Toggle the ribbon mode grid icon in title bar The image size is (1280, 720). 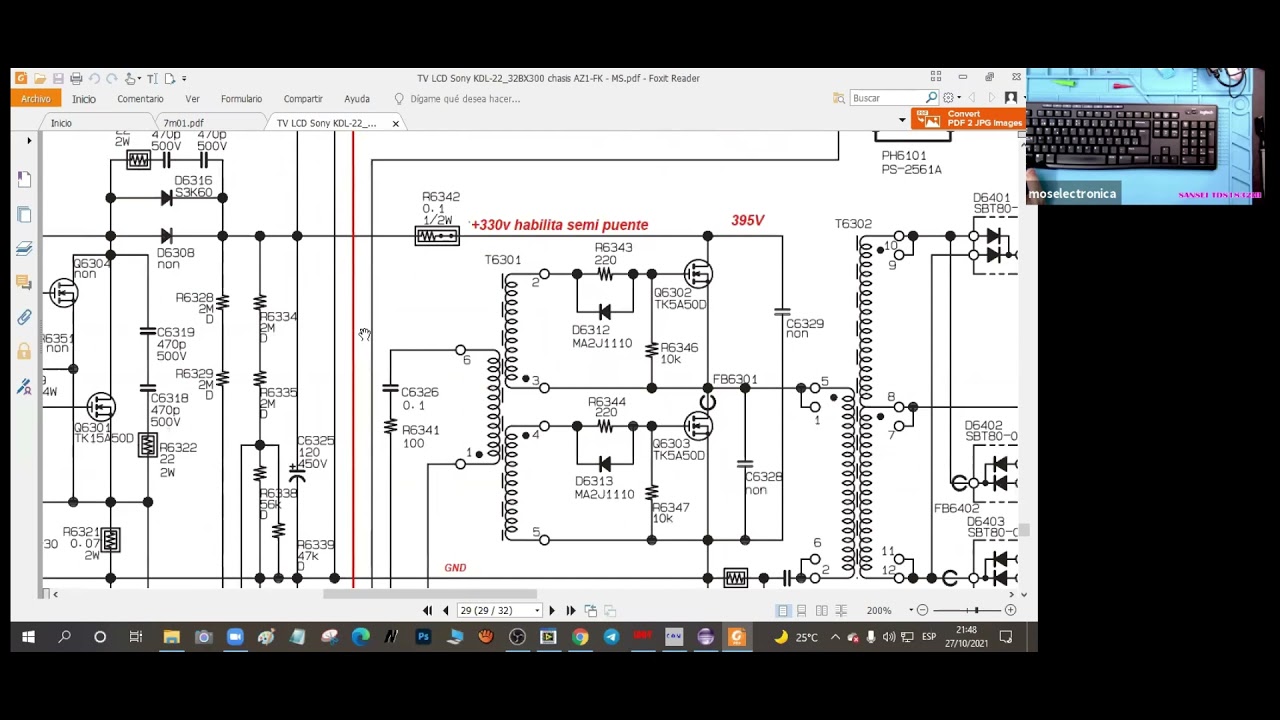coord(936,77)
